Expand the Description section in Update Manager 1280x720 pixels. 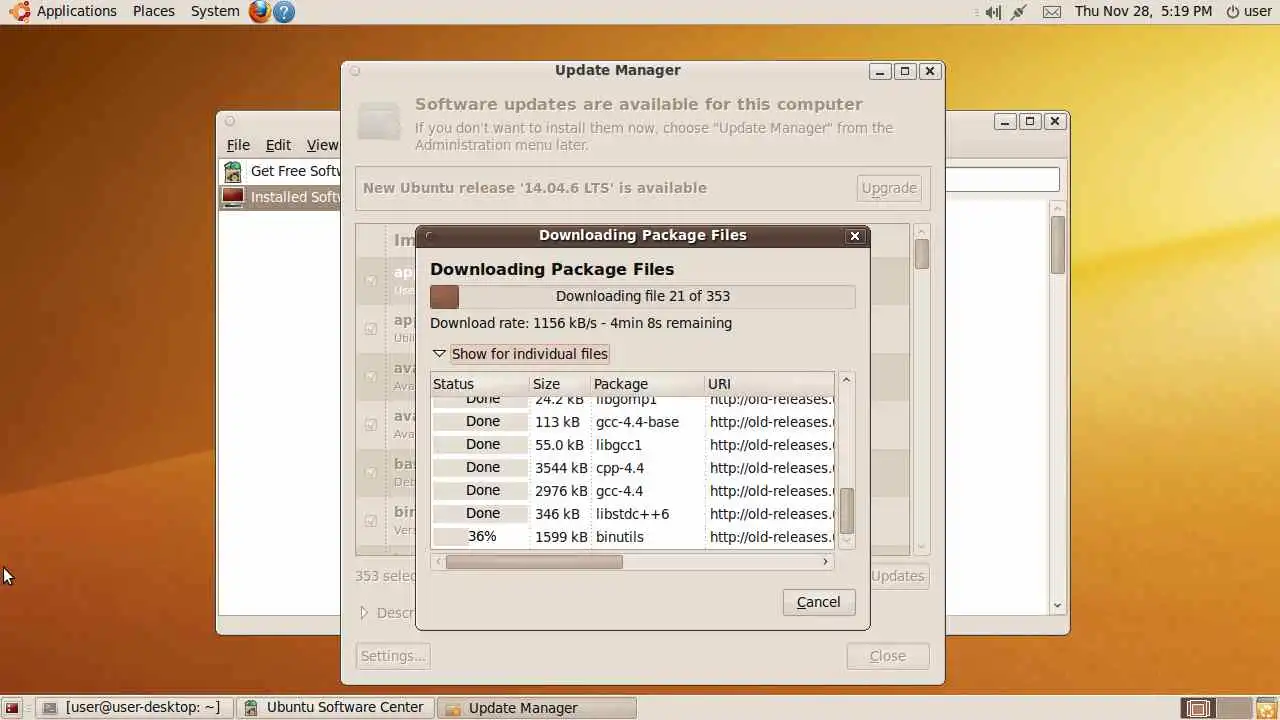364,613
